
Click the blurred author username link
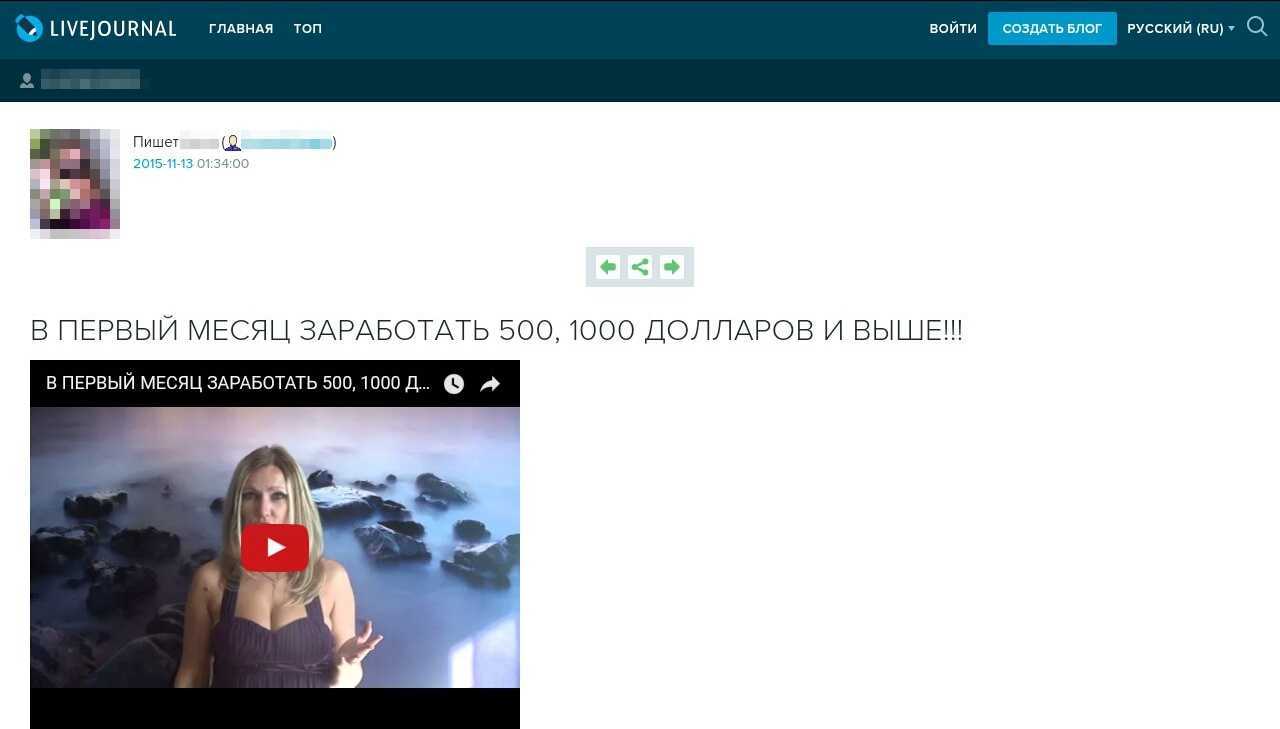pos(287,143)
